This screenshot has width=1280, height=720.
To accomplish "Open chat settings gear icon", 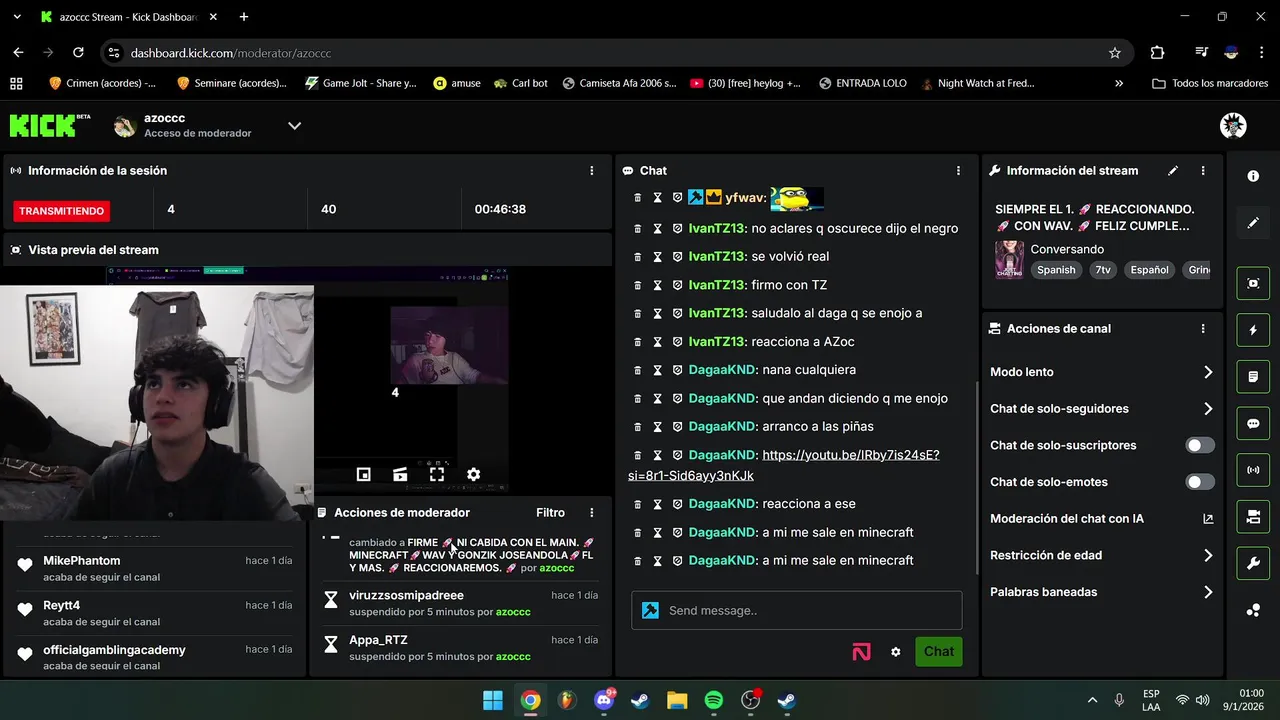I will 895,652.
